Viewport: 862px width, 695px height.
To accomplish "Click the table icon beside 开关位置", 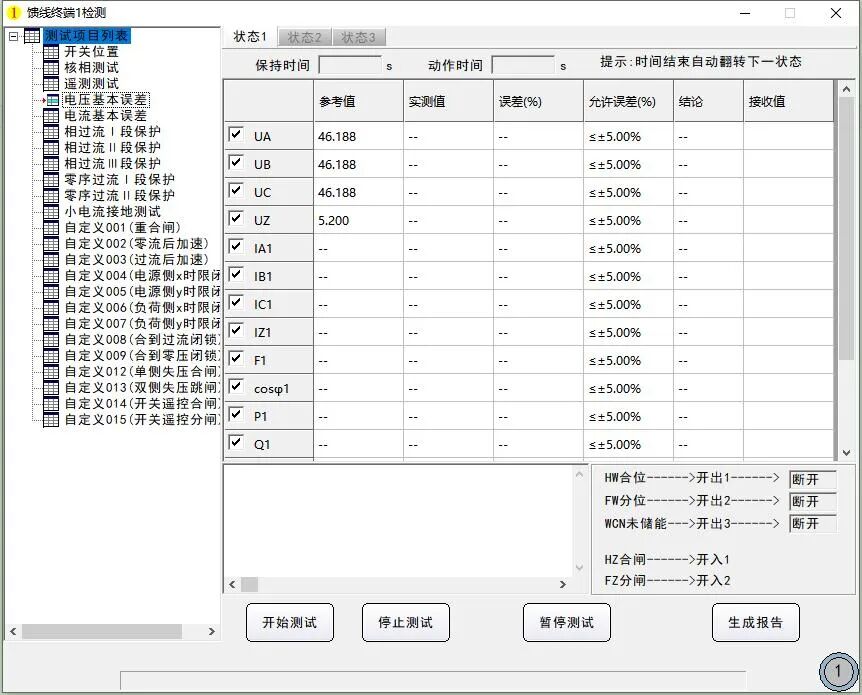I will pyautogui.click(x=51, y=52).
